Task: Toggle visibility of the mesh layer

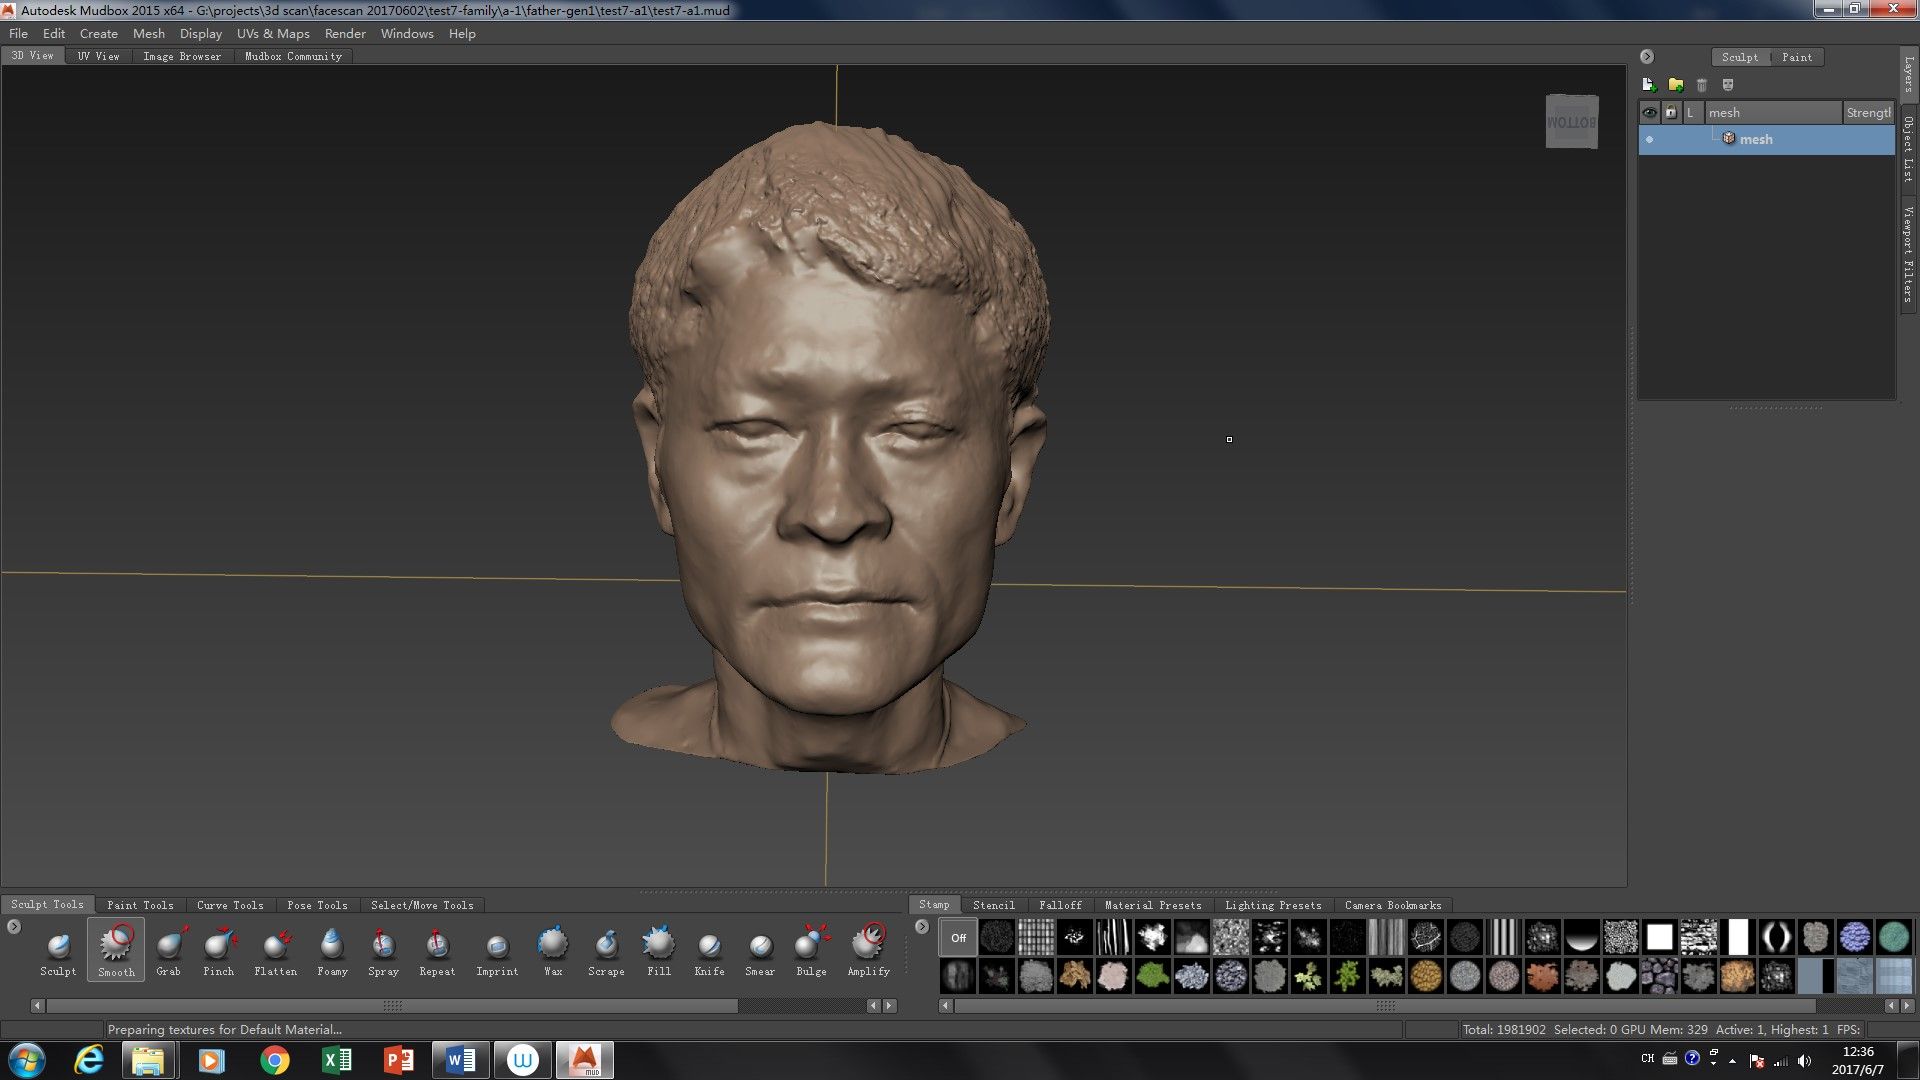Action: tap(1649, 139)
